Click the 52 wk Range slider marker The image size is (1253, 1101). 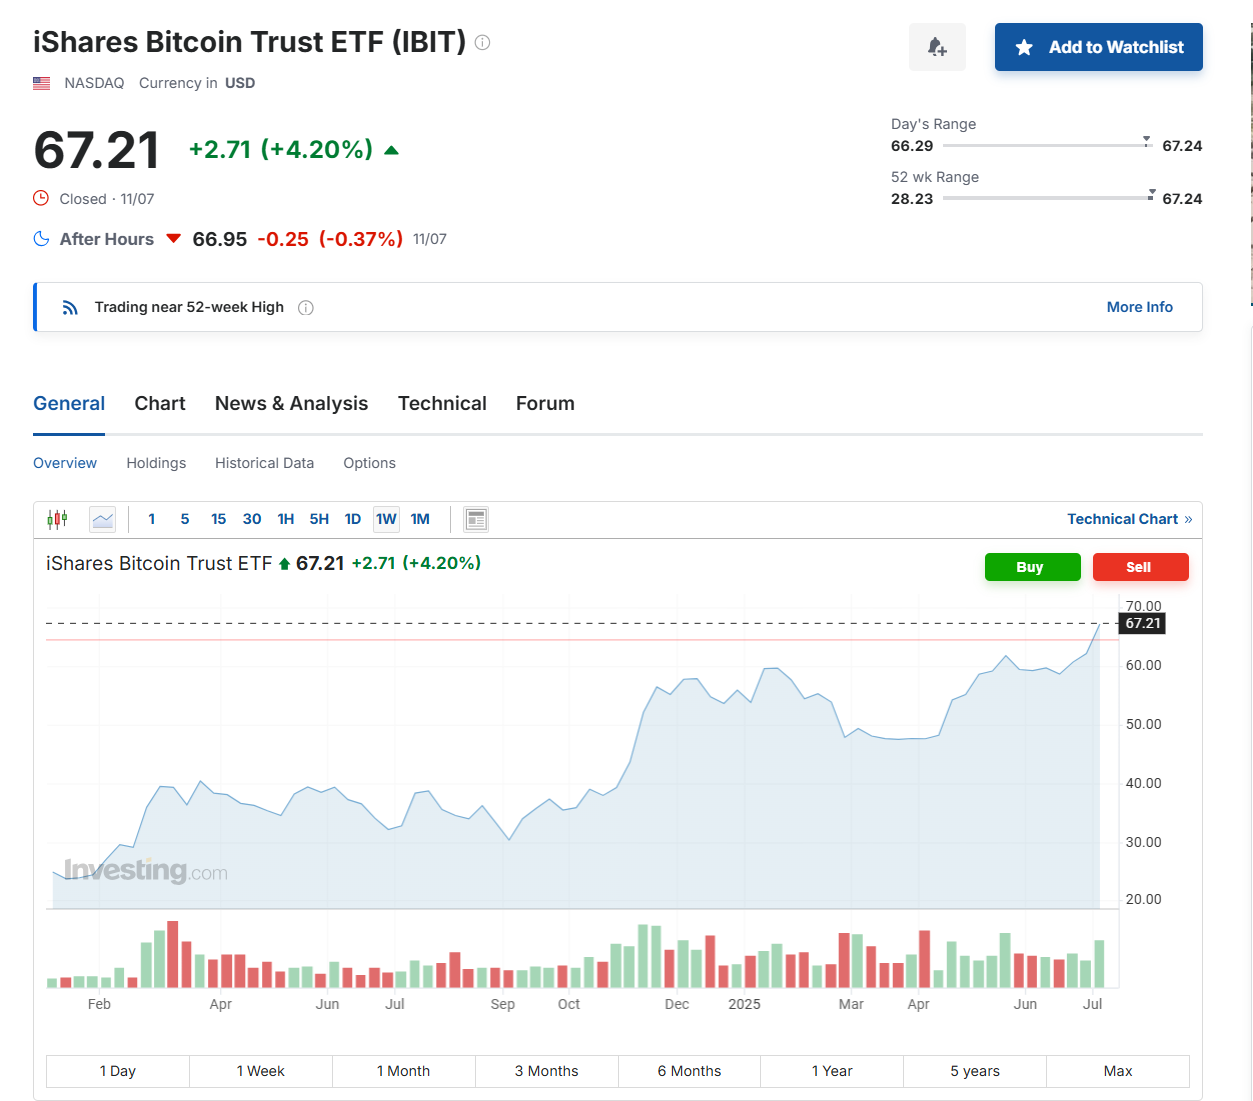(x=1152, y=194)
